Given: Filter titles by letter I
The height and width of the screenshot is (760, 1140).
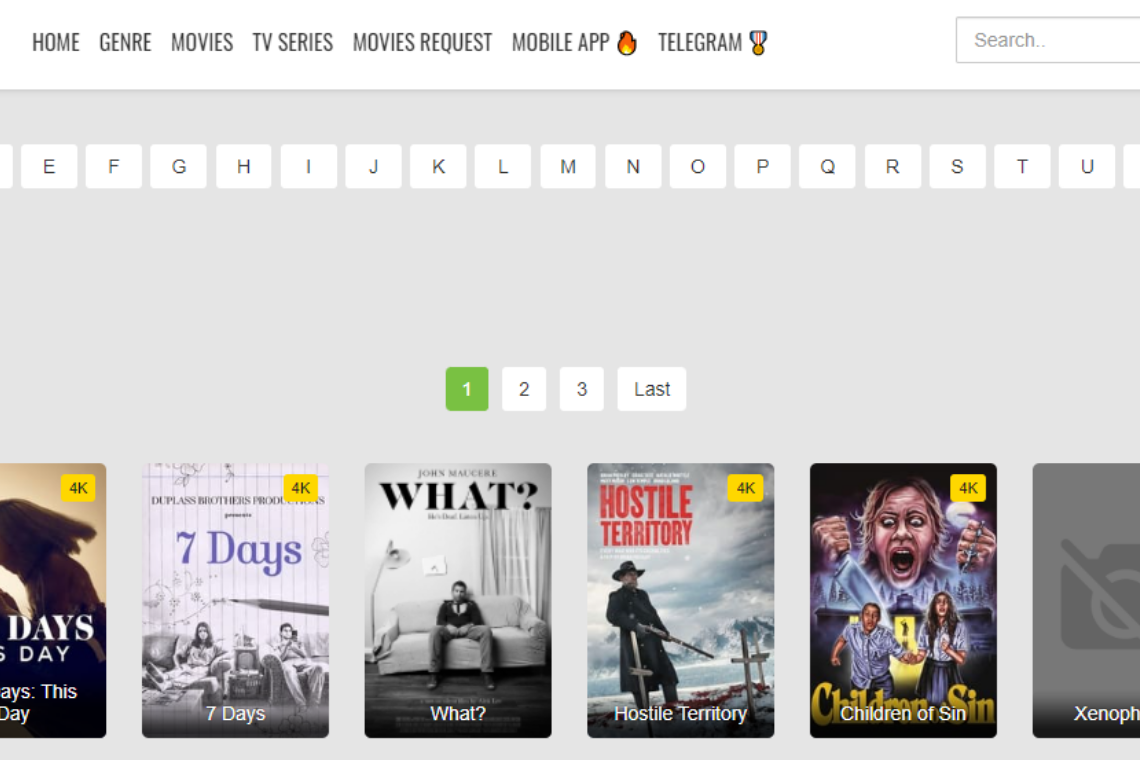Looking at the screenshot, I should pos(309,167).
